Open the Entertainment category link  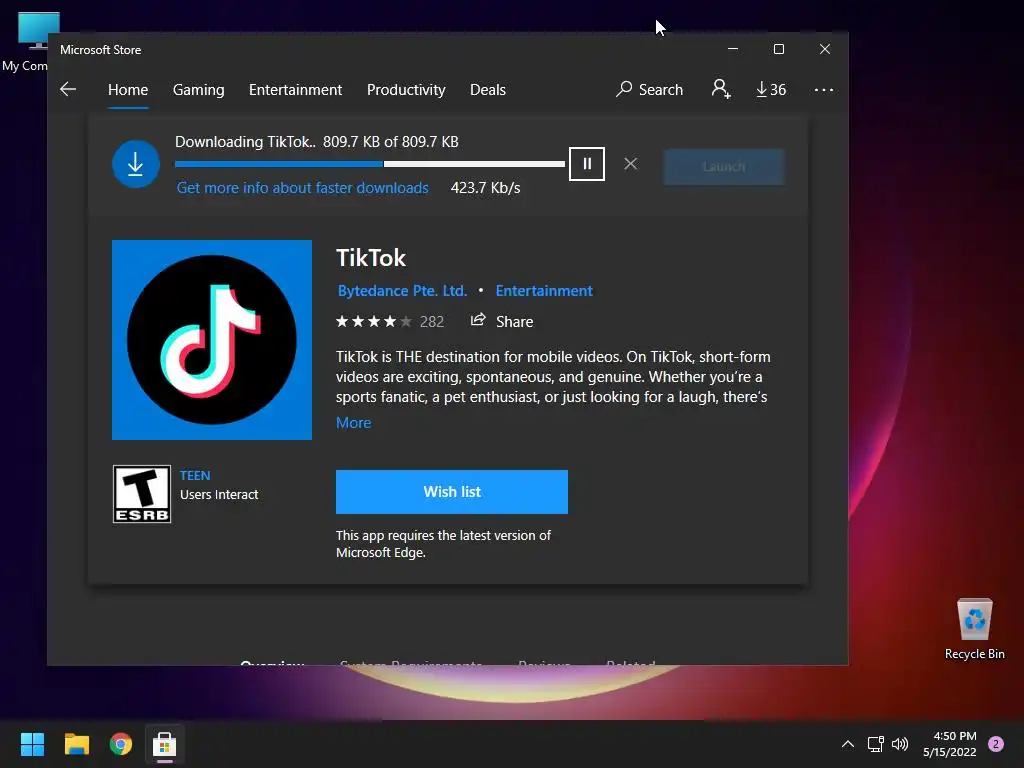[x=544, y=291]
